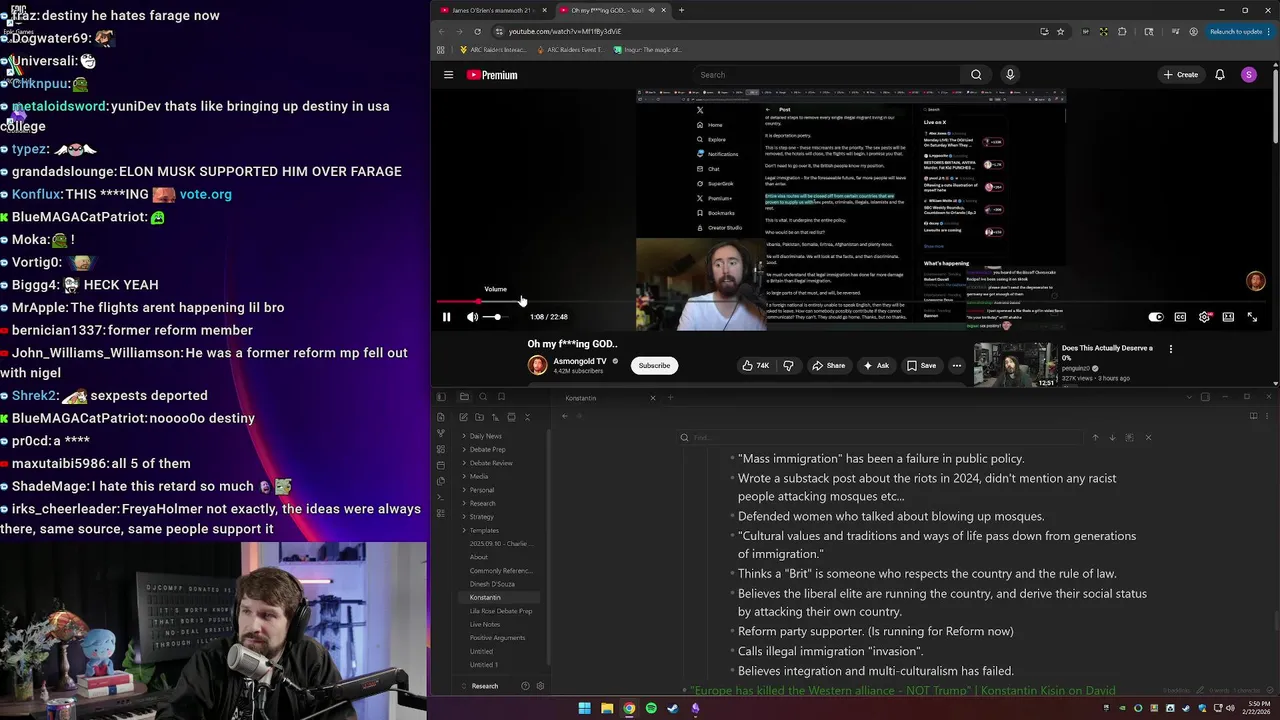Open more actions ellipsis under video
The height and width of the screenshot is (720, 1280).
957,366
